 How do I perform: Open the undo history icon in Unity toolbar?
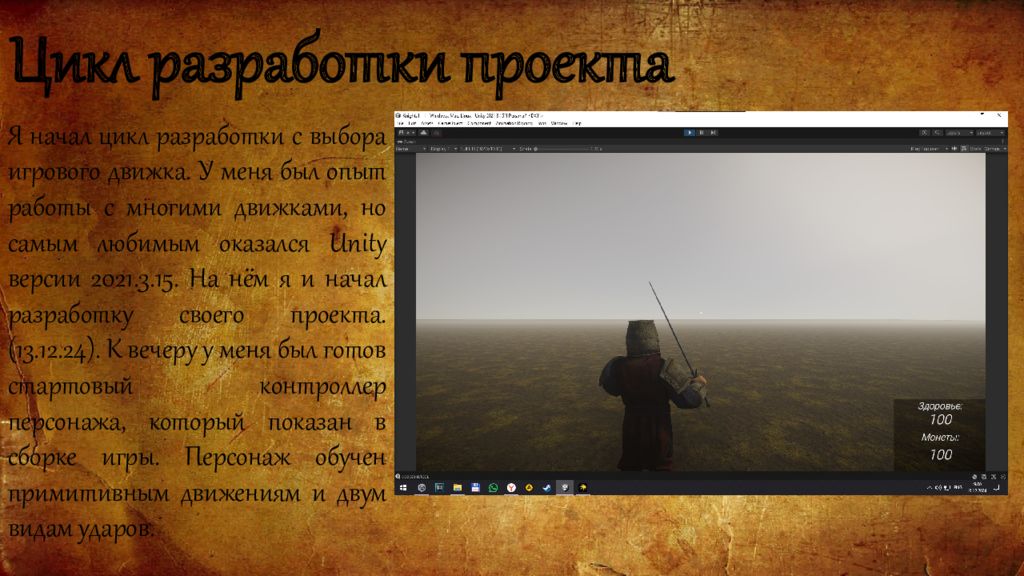click(924, 133)
